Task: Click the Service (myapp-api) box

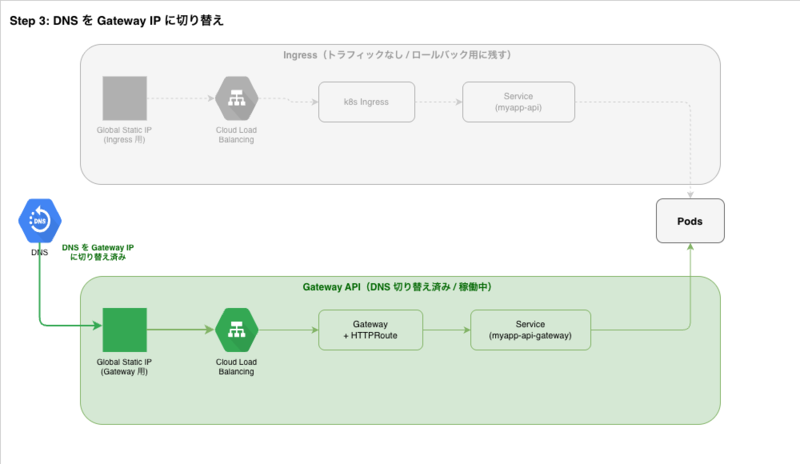Action: (x=518, y=102)
